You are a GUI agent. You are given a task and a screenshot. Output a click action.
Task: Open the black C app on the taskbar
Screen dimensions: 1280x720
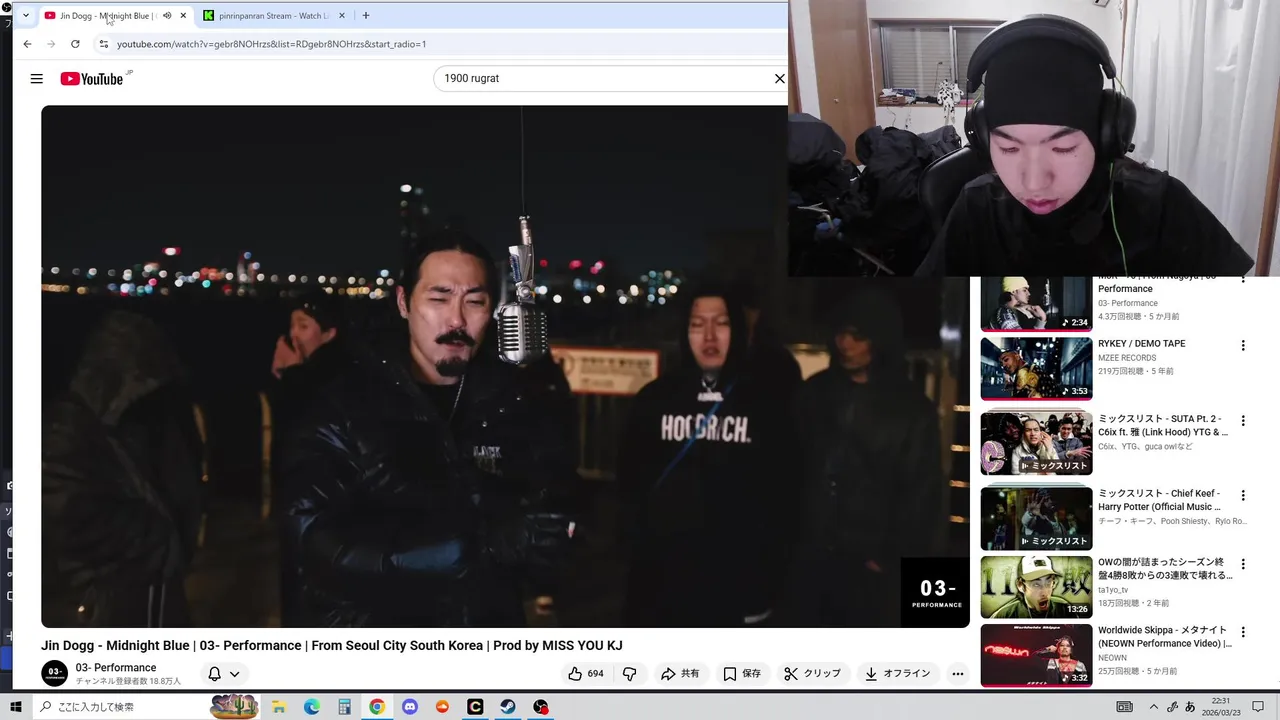[x=475, y=707]
